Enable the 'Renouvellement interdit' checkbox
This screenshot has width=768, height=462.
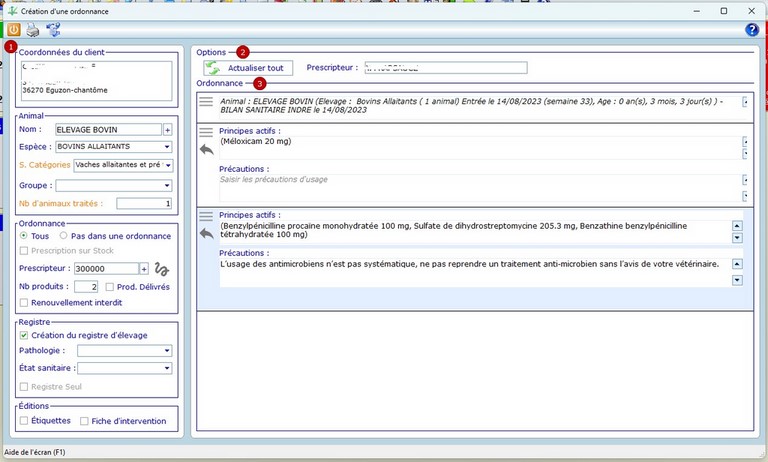(x=25, y=302)
